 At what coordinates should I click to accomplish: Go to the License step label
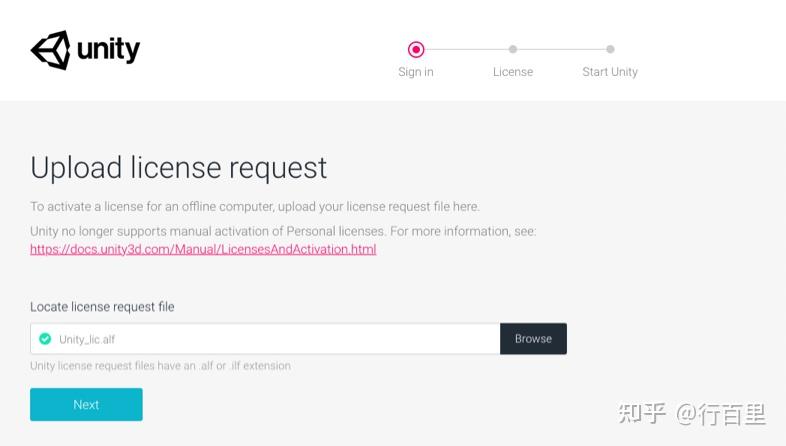coord(513,72)
